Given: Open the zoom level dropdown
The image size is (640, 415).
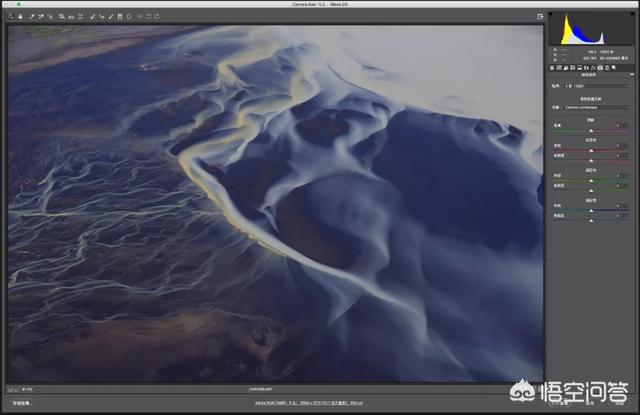Looking at the screenshot, I should [30, 389].
